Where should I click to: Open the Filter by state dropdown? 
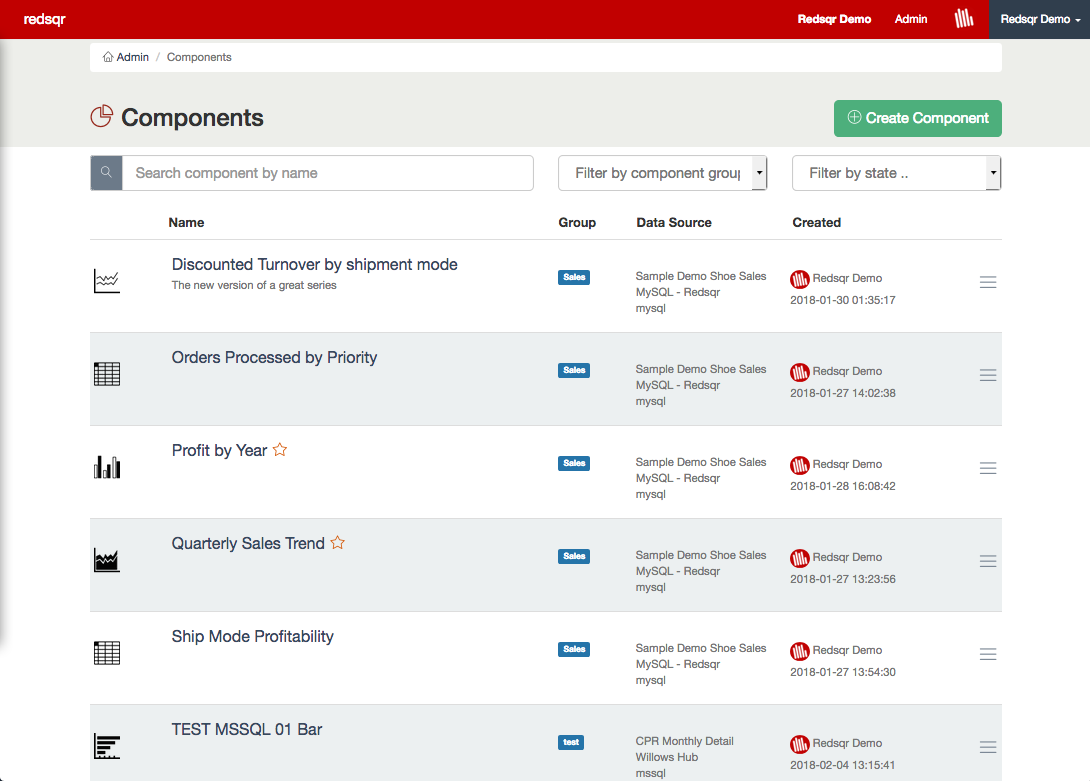tap(897, 172)
